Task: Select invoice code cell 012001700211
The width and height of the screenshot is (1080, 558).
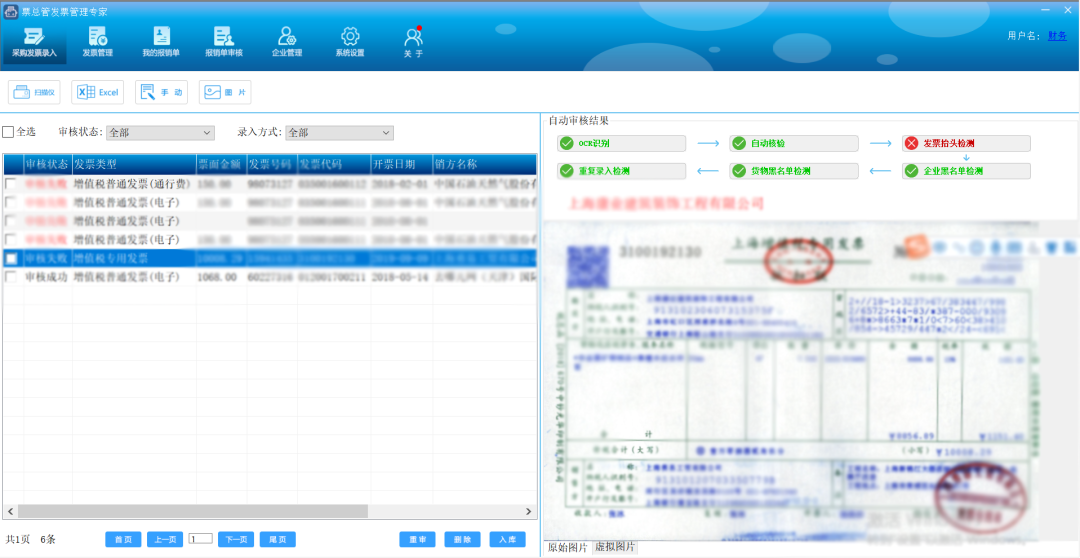Action: pos(334,277)
